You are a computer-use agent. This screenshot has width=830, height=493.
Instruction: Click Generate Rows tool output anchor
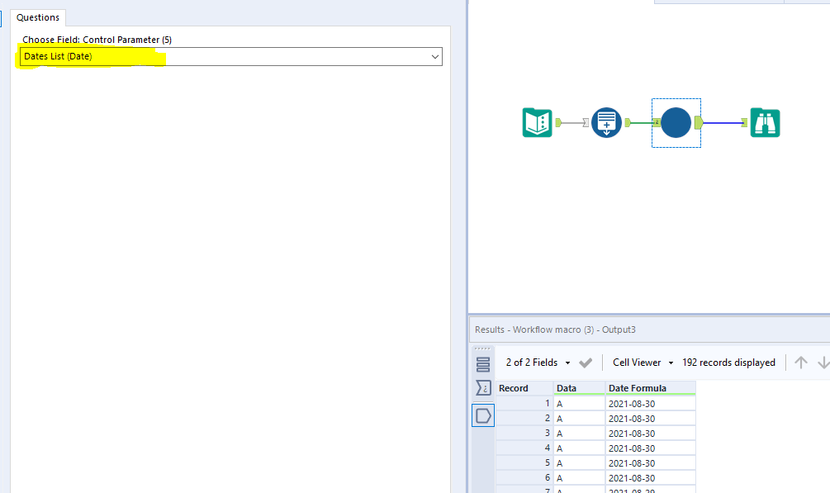pyautogui.click(x=627, y=123)
